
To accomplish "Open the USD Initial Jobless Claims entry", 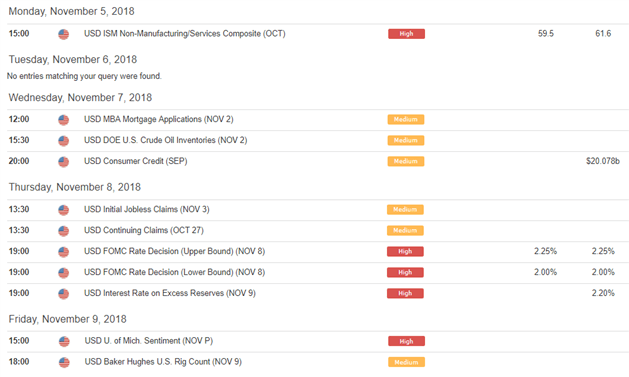I will (146, 209).
